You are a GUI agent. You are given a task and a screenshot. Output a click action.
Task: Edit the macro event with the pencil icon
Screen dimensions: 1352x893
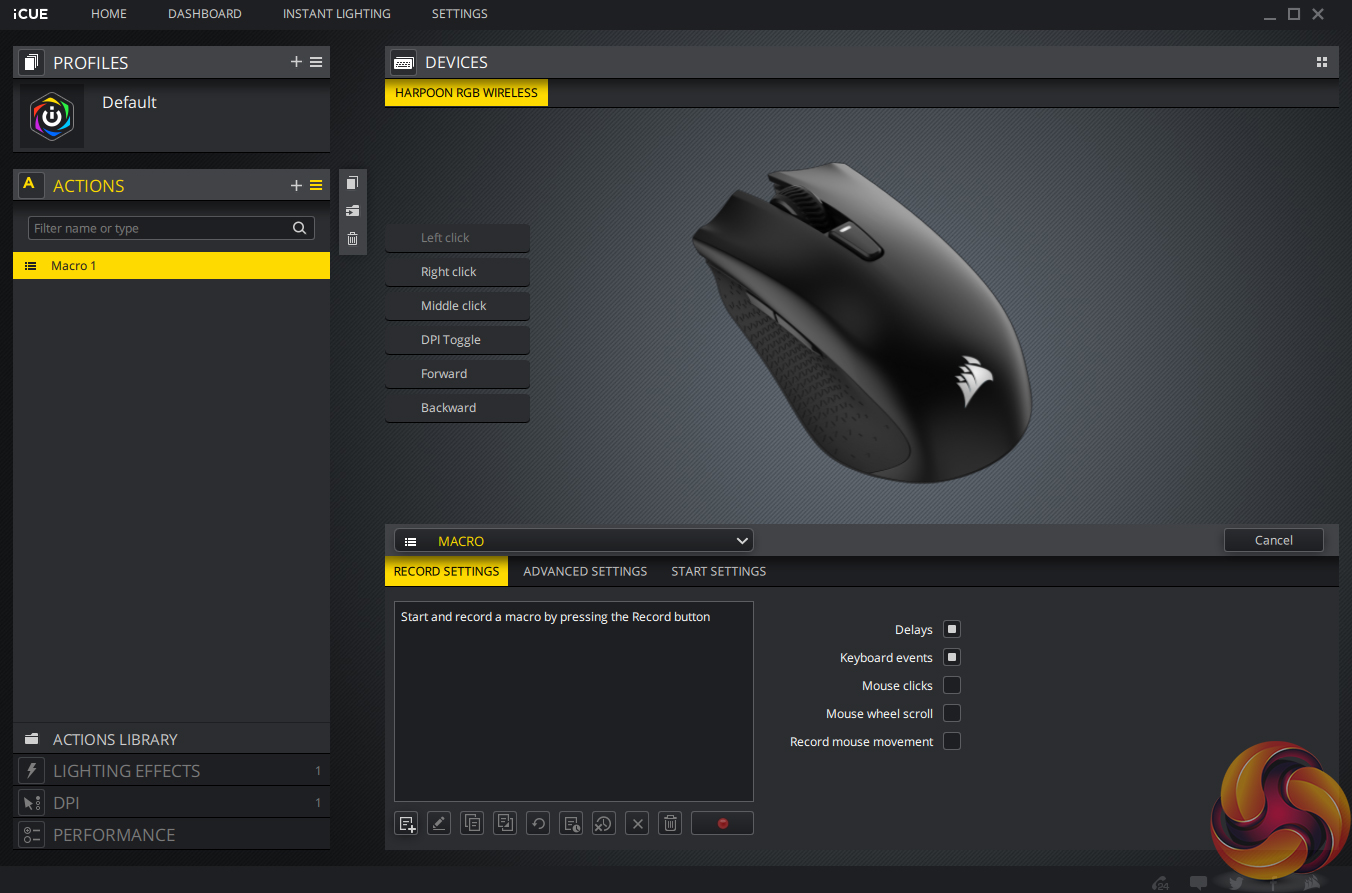pos(439,823)
